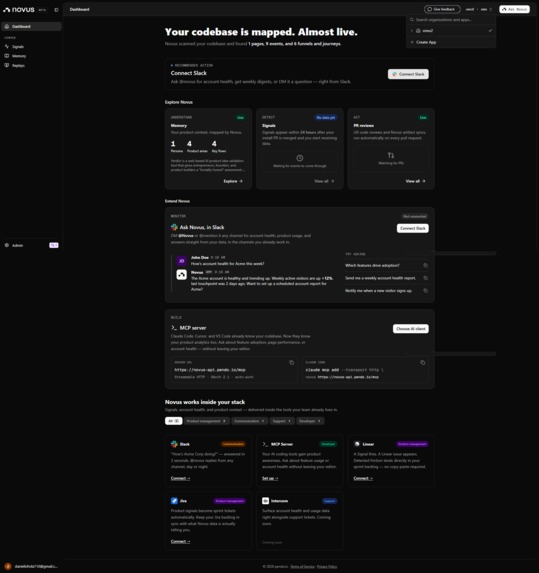This screenshot has width=539, height=573.
Task: Click the MCP Server terminal icon in integrations grid
Action: click(265, 444)
